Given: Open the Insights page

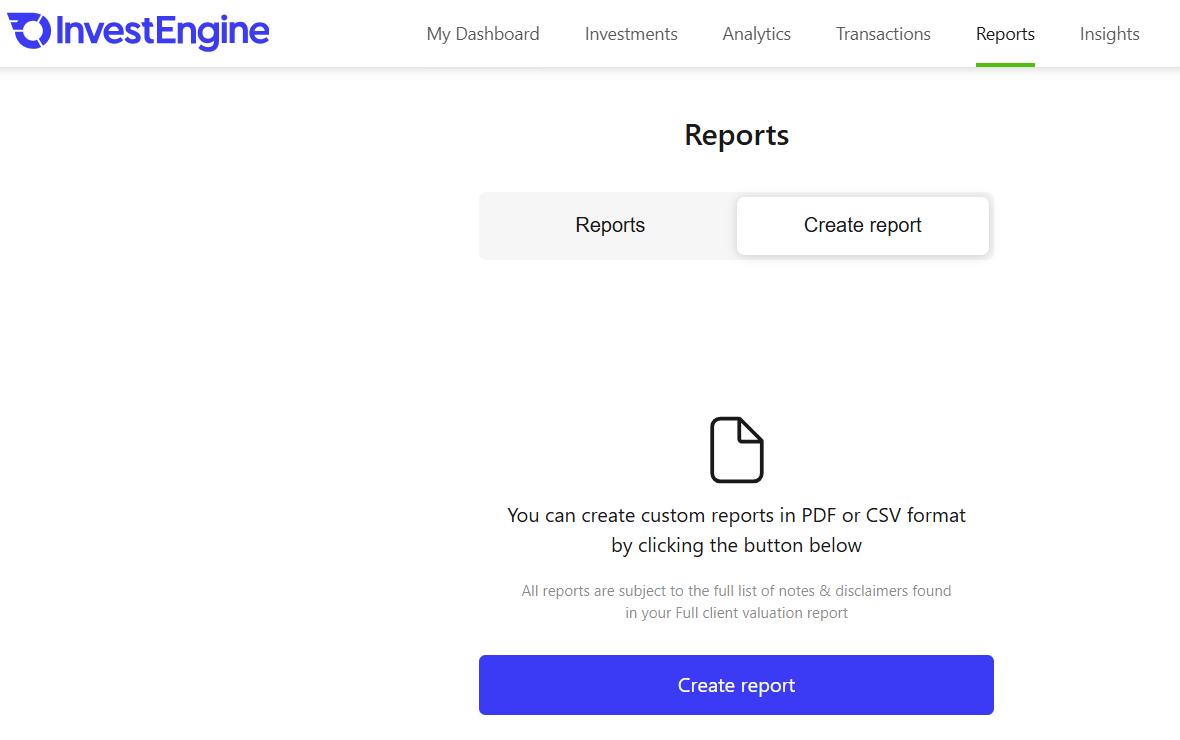Looking at the screenshot, I should click(1109, 34).
